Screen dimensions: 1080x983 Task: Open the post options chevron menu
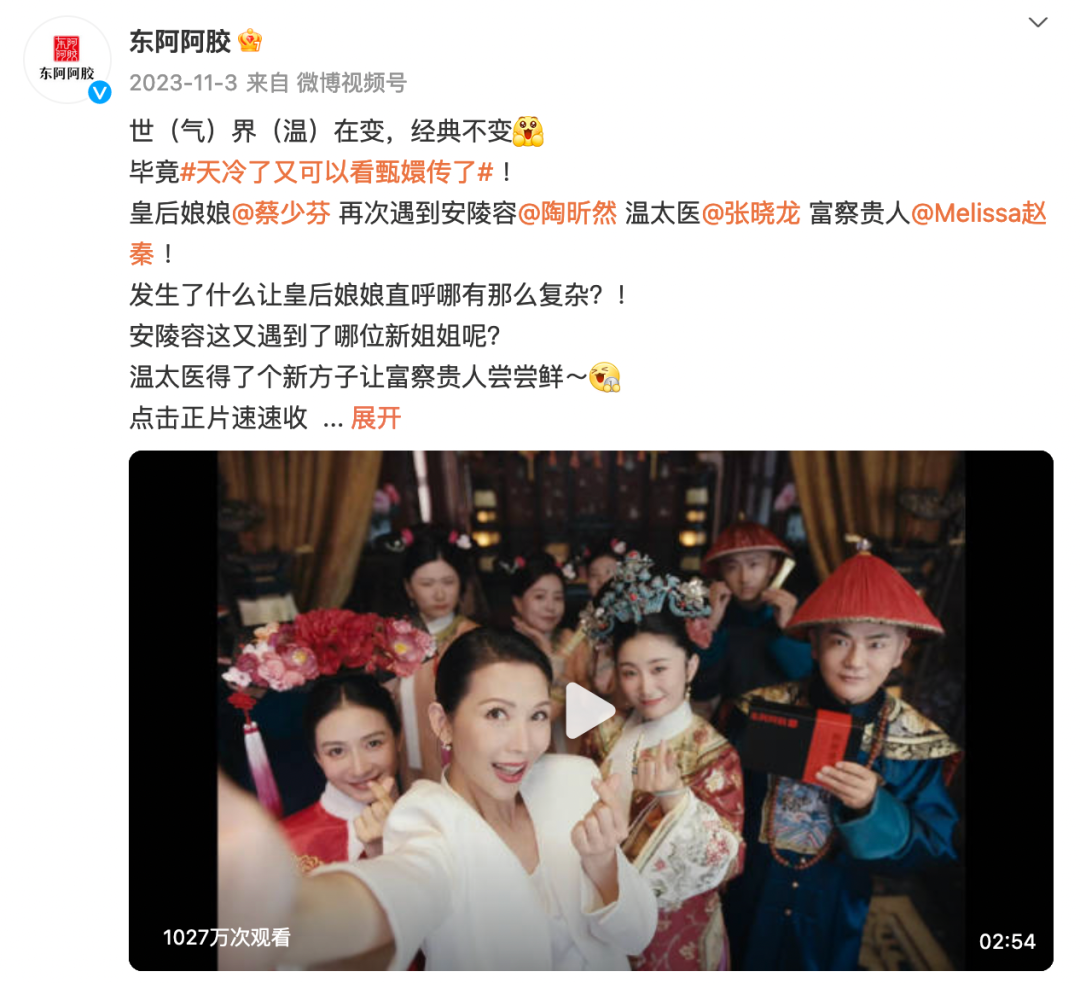1037,22
